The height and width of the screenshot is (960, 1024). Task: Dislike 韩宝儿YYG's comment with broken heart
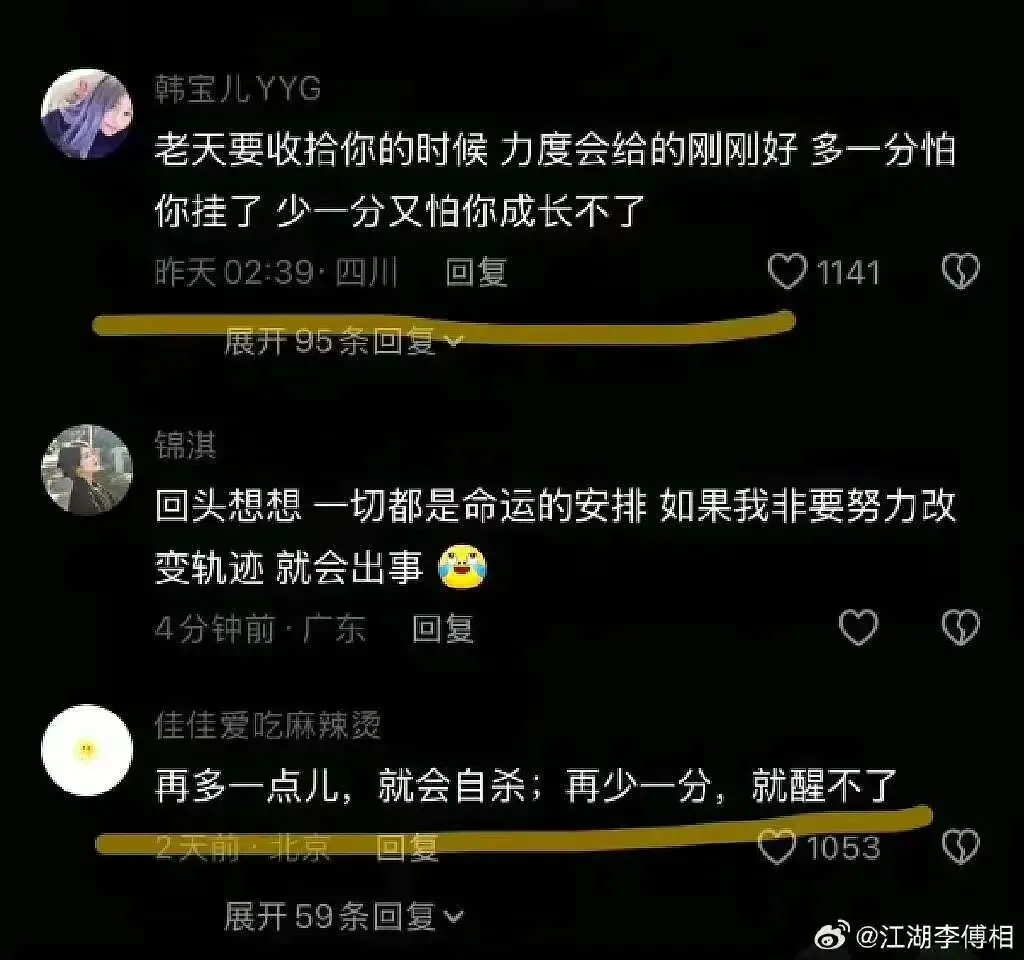[961, 272]
